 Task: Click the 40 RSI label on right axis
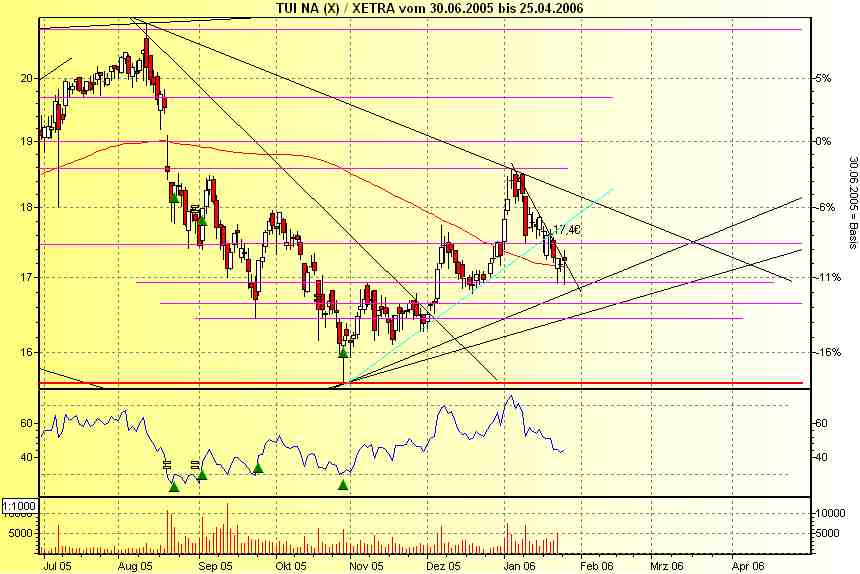pos(821,457)
